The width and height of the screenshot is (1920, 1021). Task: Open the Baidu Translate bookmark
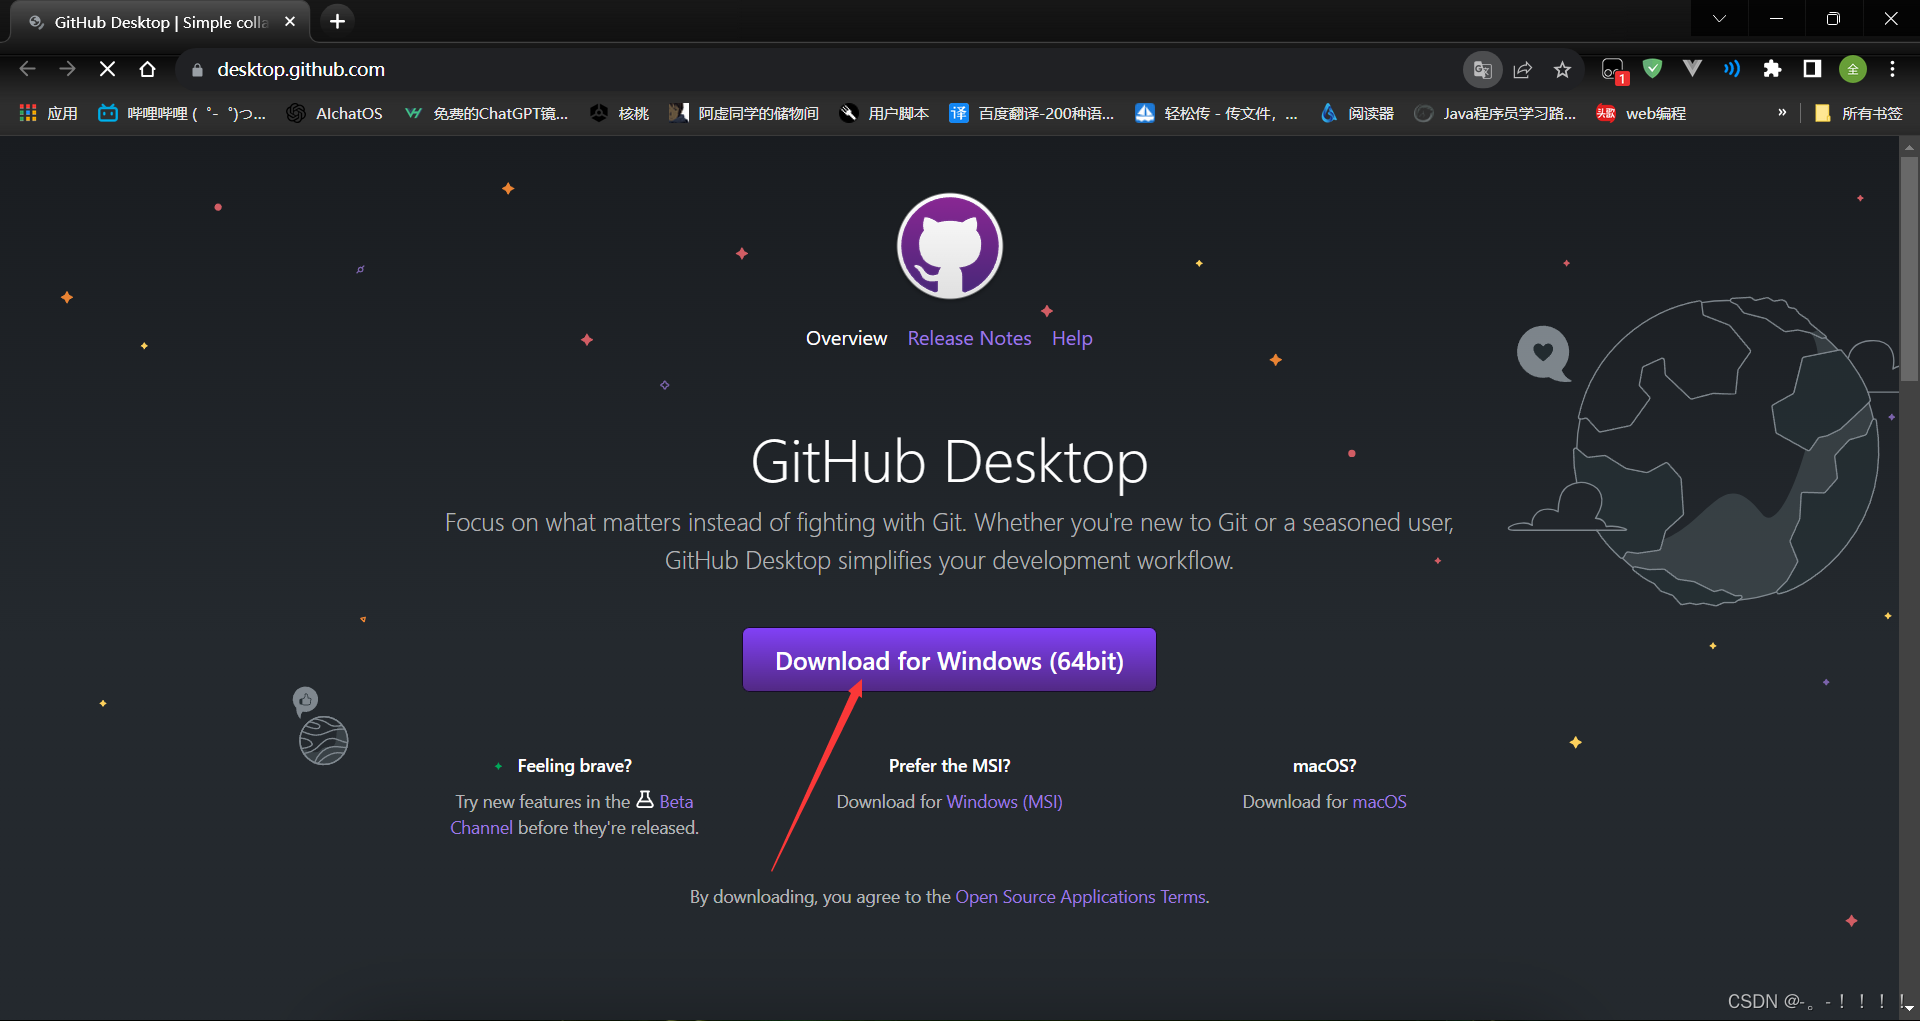(1032, 113)
